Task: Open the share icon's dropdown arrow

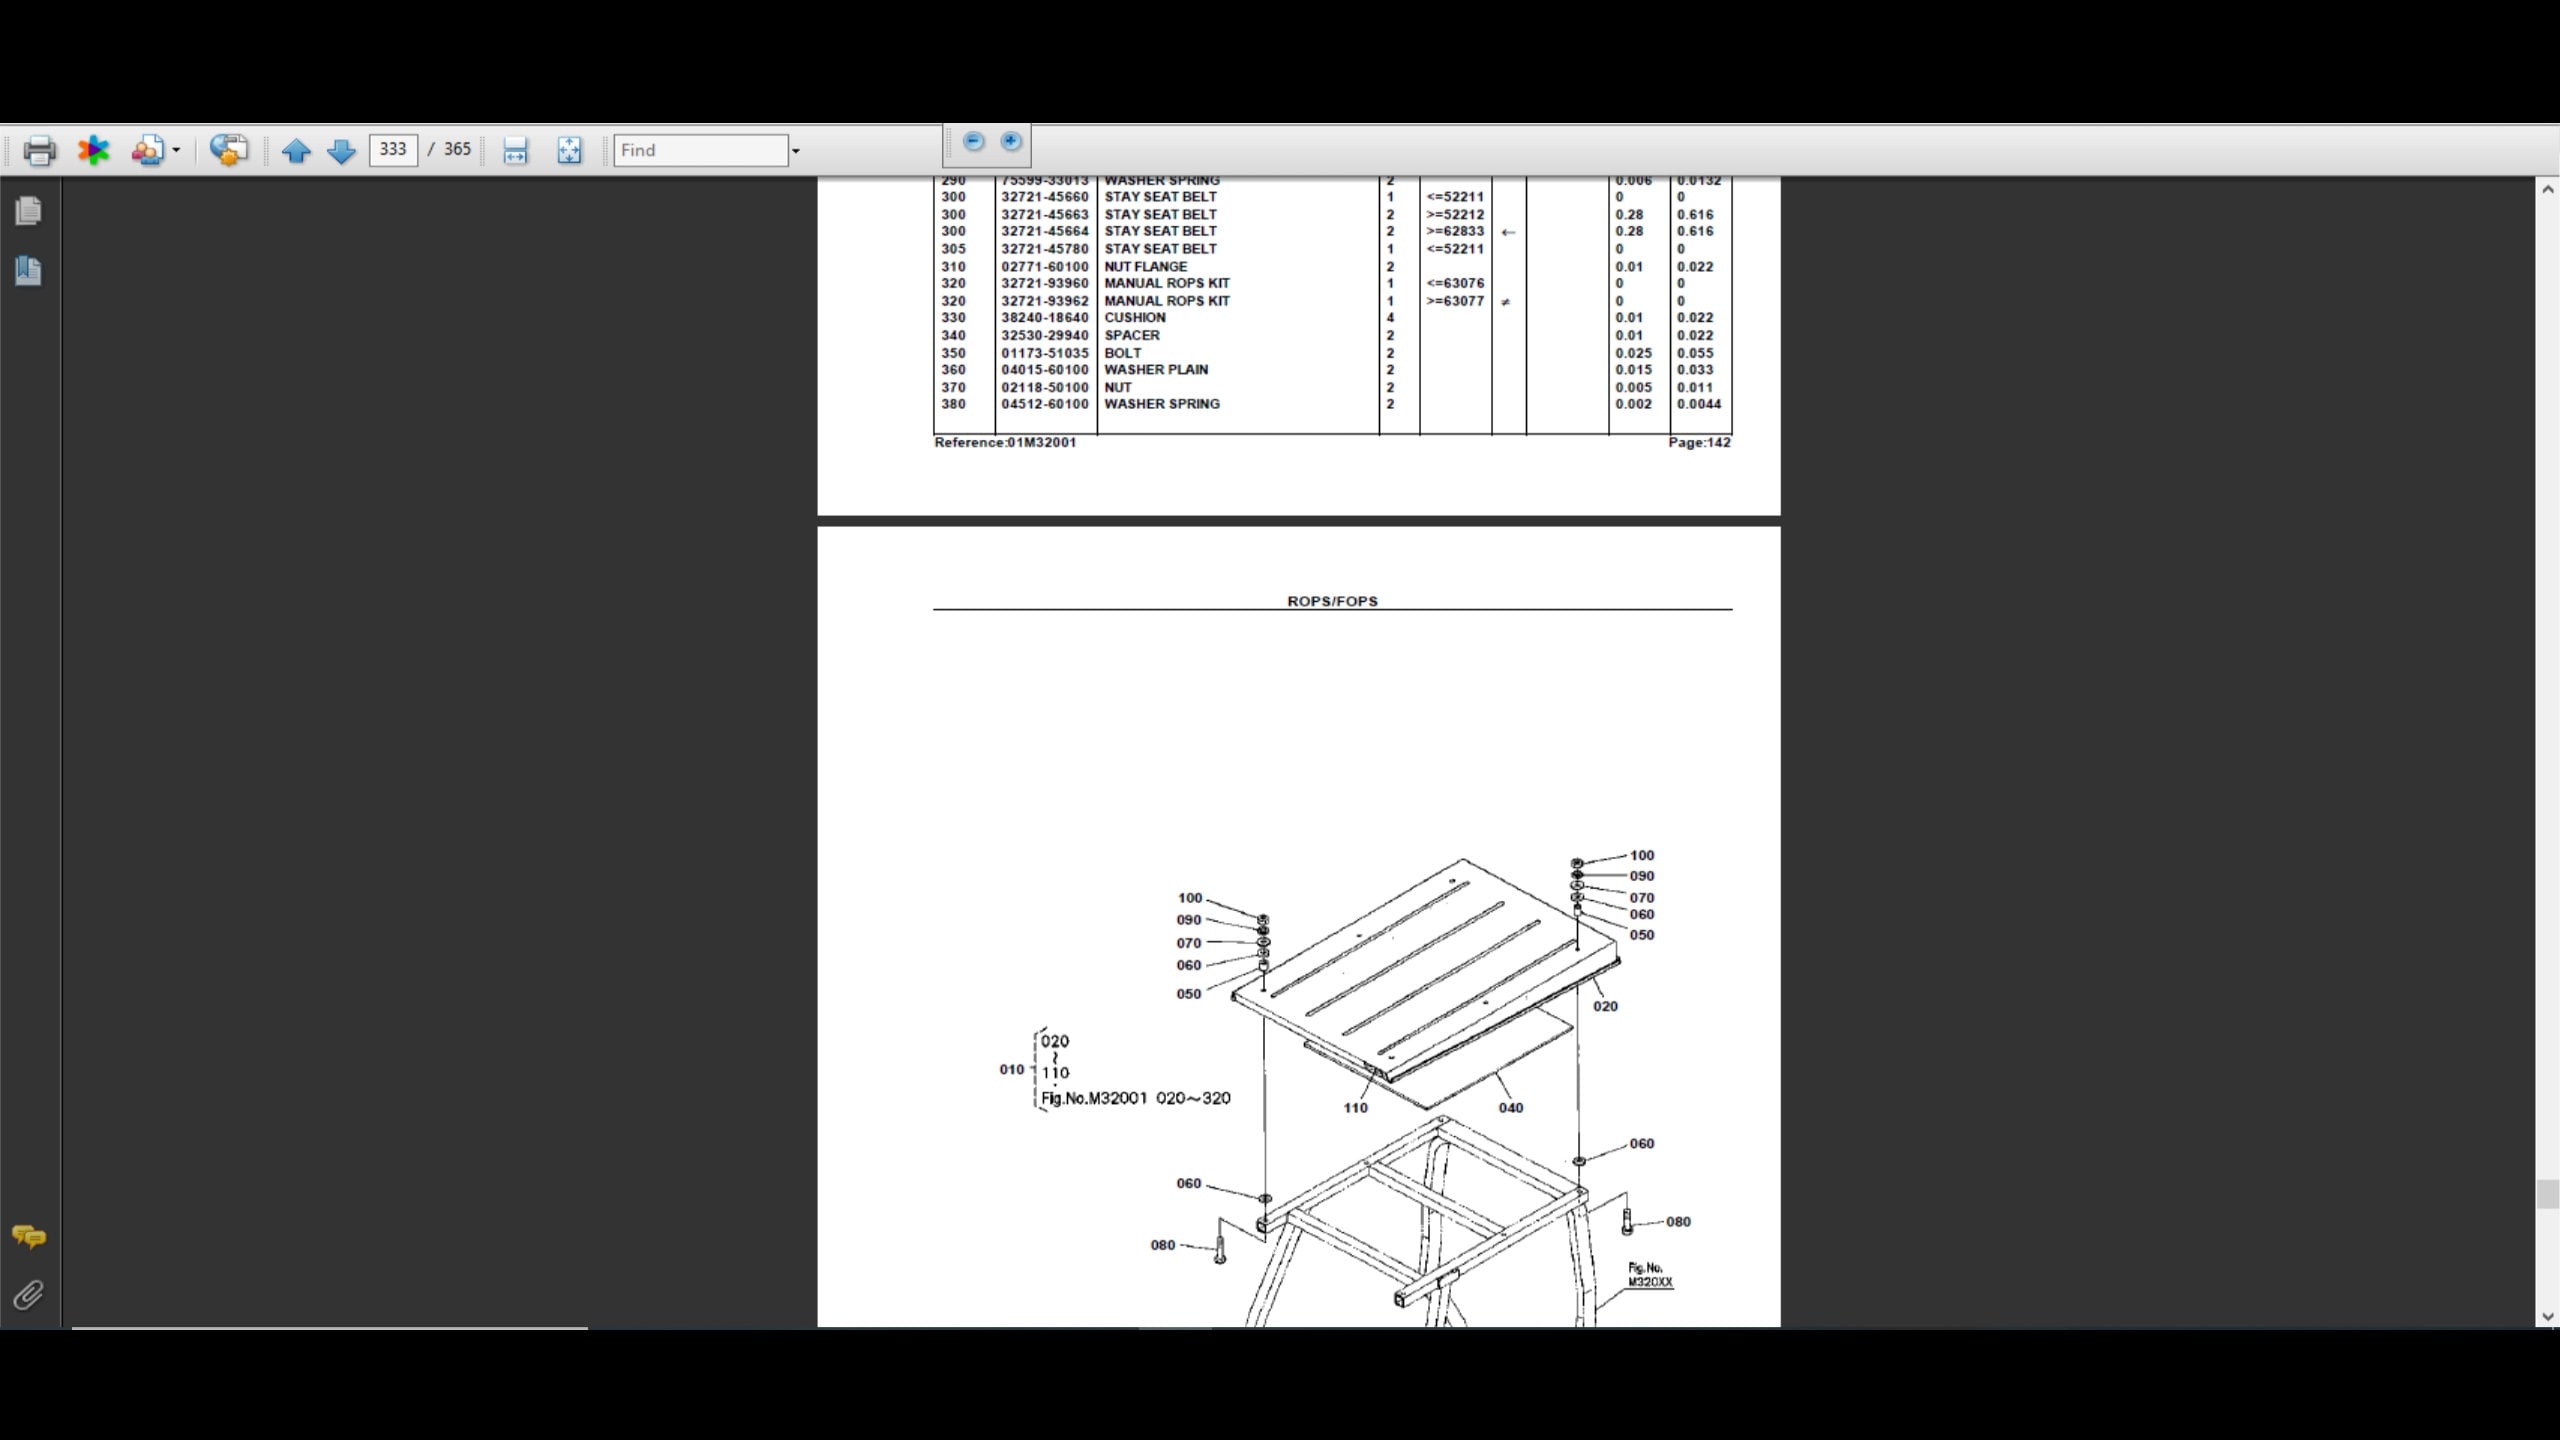Action: (x=176, y=151)
